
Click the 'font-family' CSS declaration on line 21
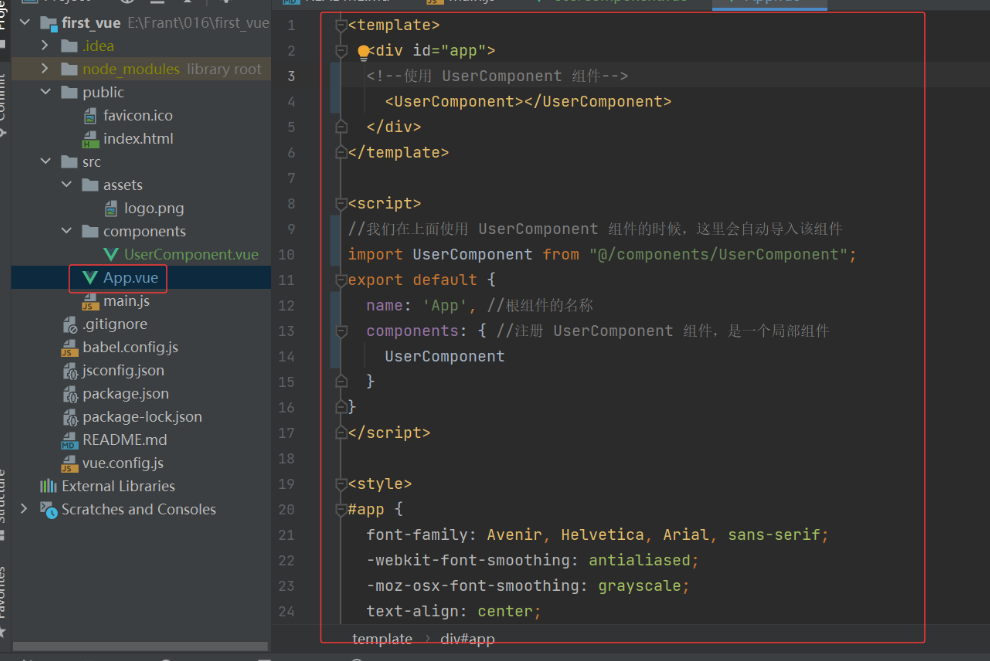pyautogui.click(x=597, y=535)
